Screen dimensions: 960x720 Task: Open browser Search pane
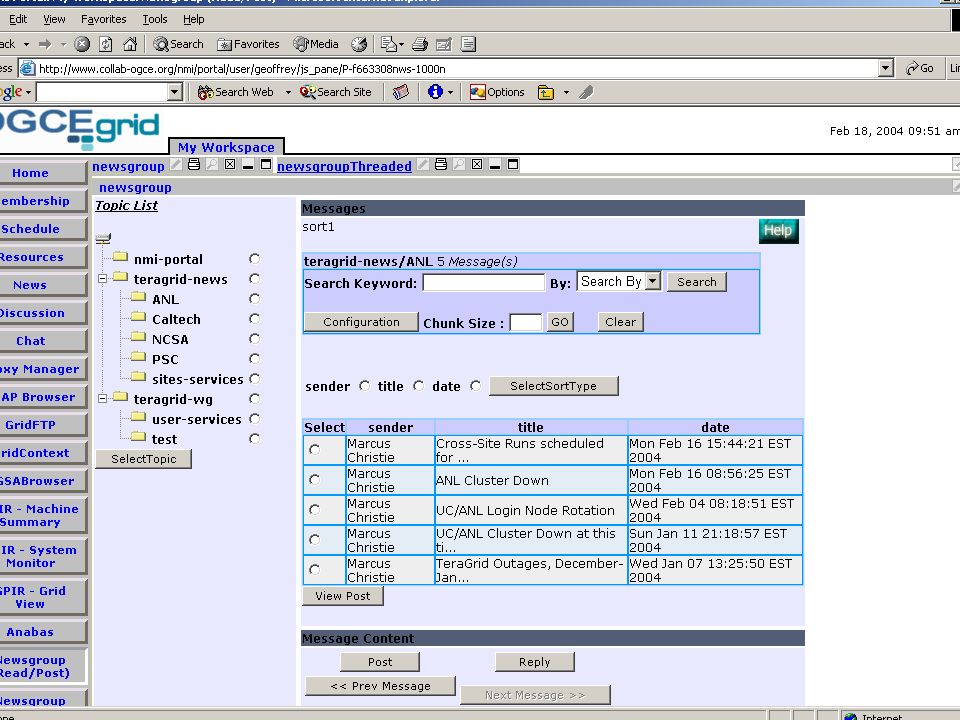coord(178,44)
